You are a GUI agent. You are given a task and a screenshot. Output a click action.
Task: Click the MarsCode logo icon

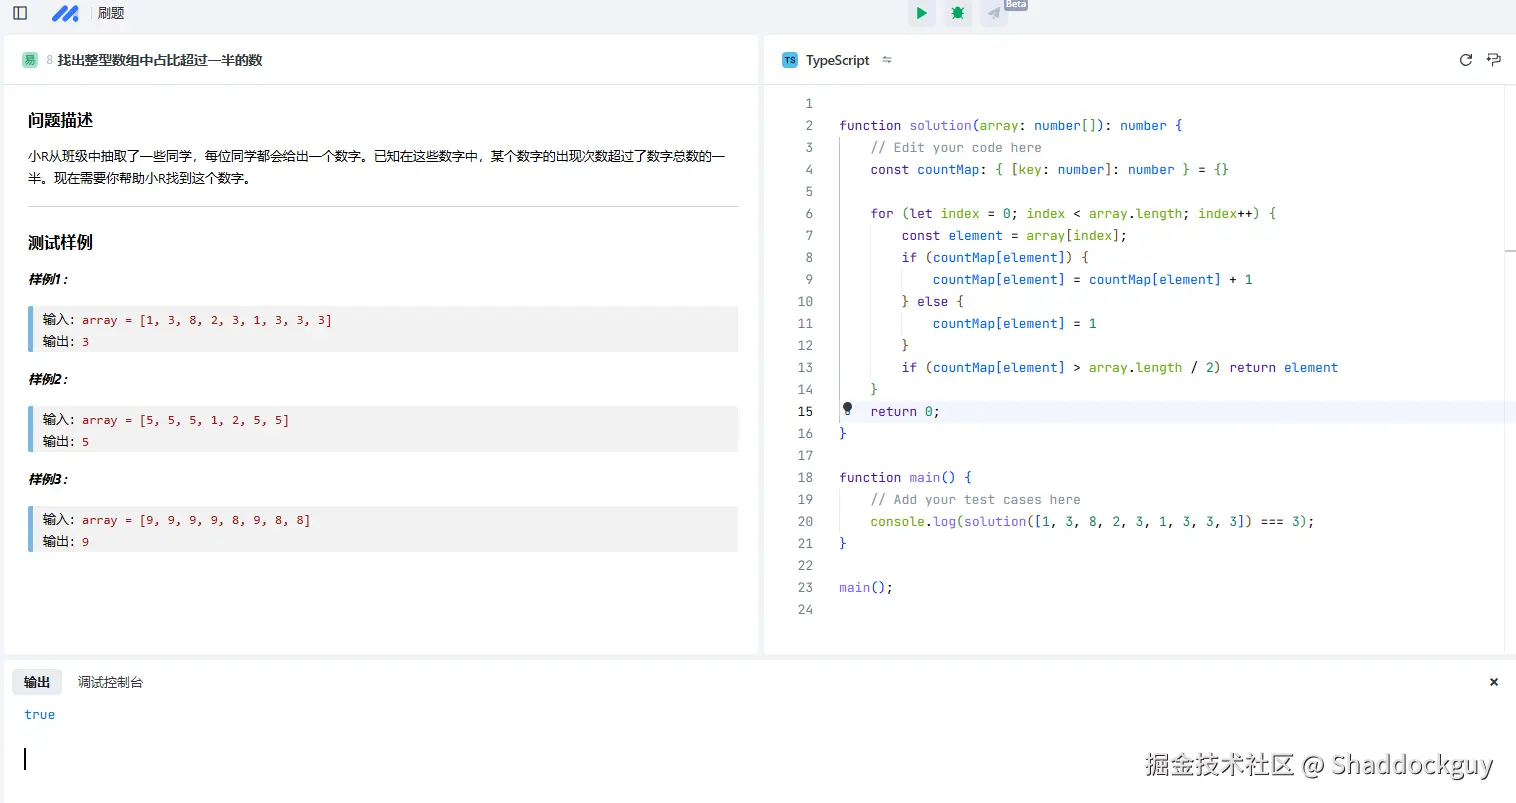(65, 13)
